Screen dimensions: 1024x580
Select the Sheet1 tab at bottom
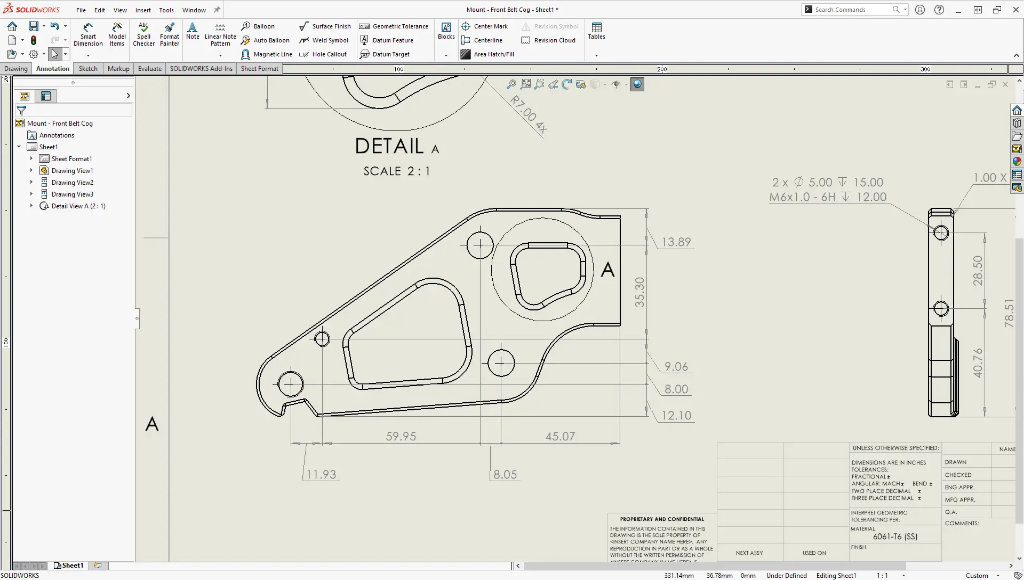tap(69, 566)
